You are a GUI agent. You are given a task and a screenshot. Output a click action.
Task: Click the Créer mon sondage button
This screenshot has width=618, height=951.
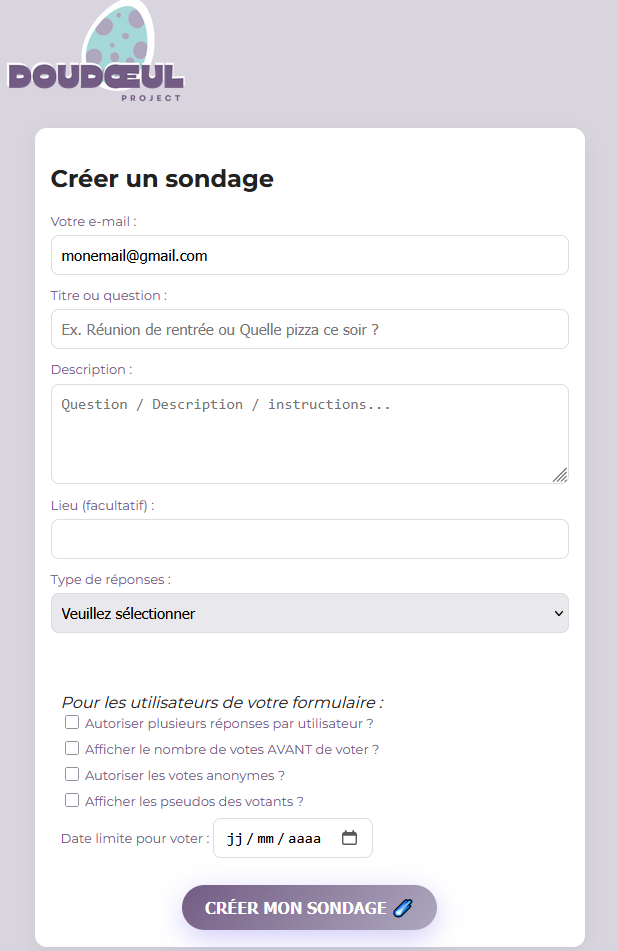(x=309, y=908)
